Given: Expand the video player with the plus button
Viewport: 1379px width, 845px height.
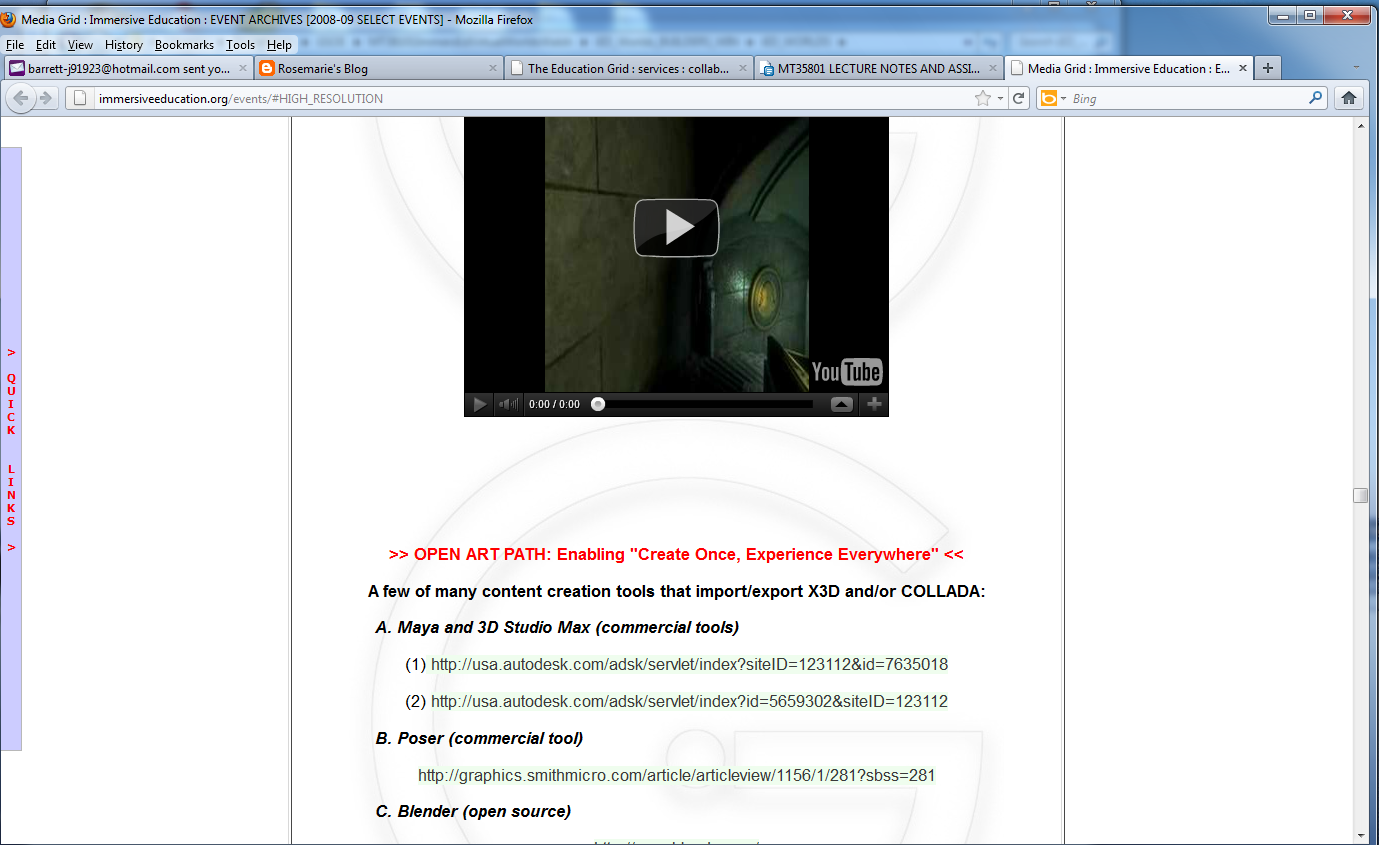Looking at the screenshot, I should 874,404.
